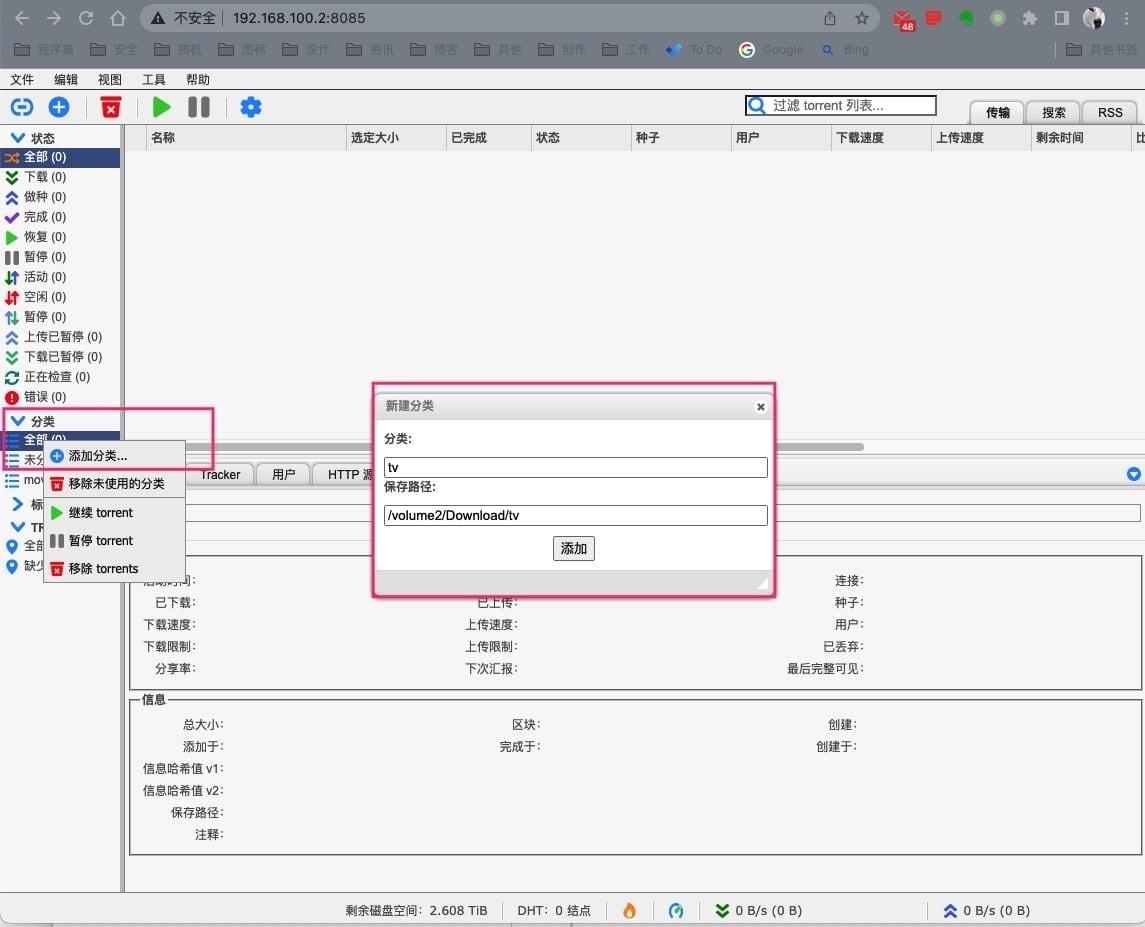Screen dimensions: 1145x927
Task: Toggle alternative speed limits in status bar
Action: 676,910
